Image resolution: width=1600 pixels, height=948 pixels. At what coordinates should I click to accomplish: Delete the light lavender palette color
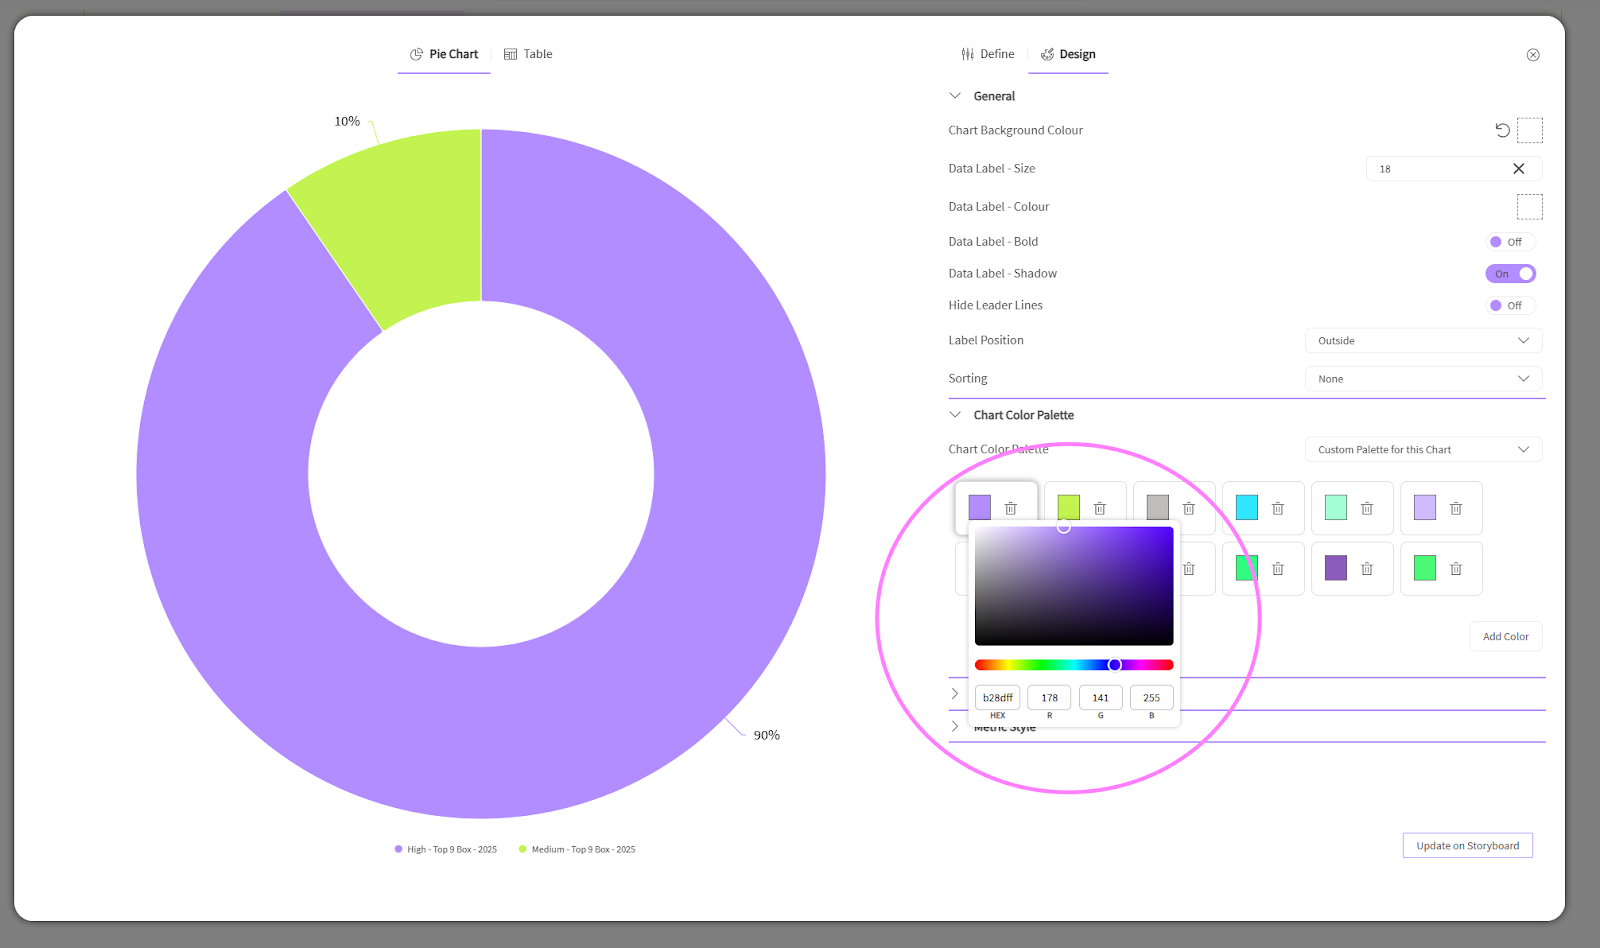pyautogui.click(x=1456, y=509)
